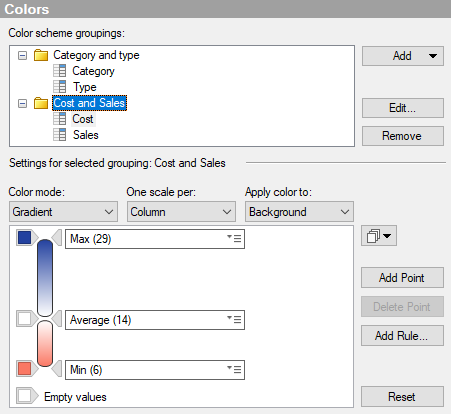
Task: Collapse the Cost and Sales grouping
Action: (x=22, y=103)
